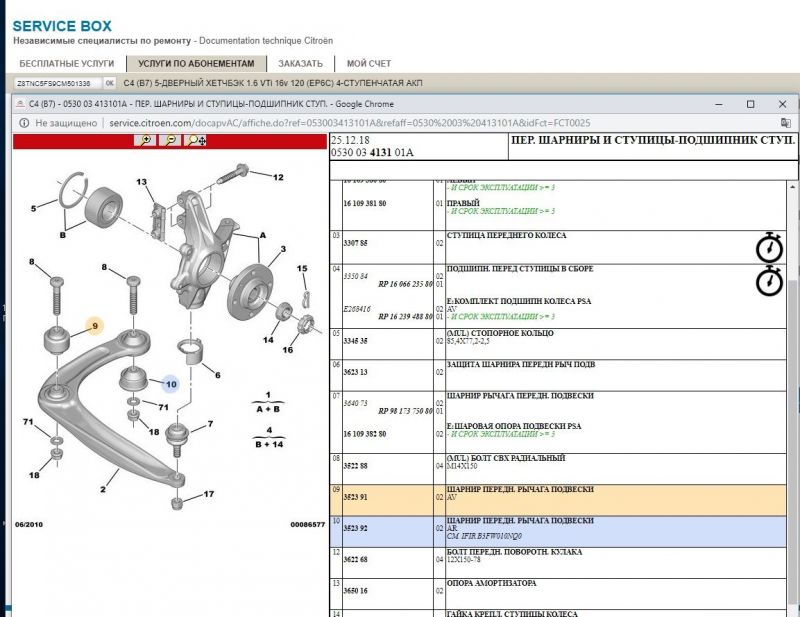This screenshot has height=617, width=800.
Task: Click the insecure site info icon in address bar
Action: click(22, 123)
